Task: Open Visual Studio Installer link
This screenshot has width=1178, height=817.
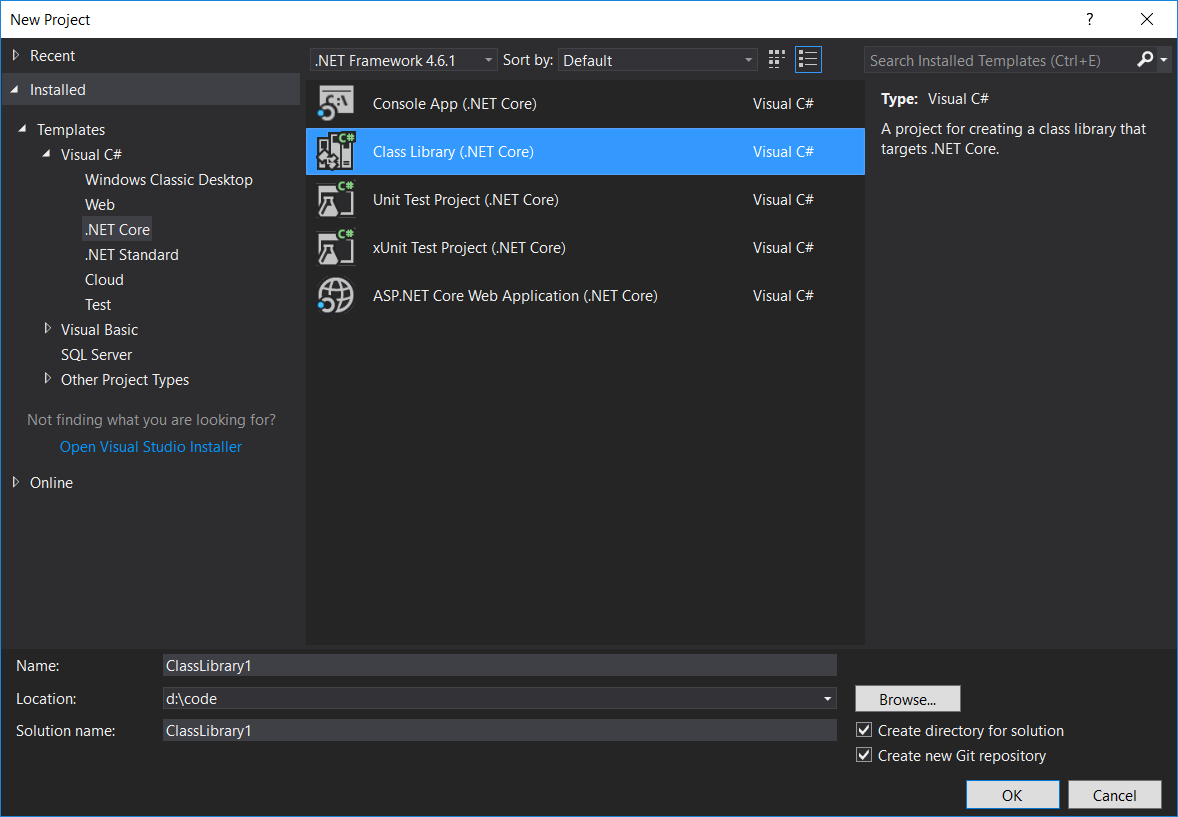Action: [x=150, y=446]
